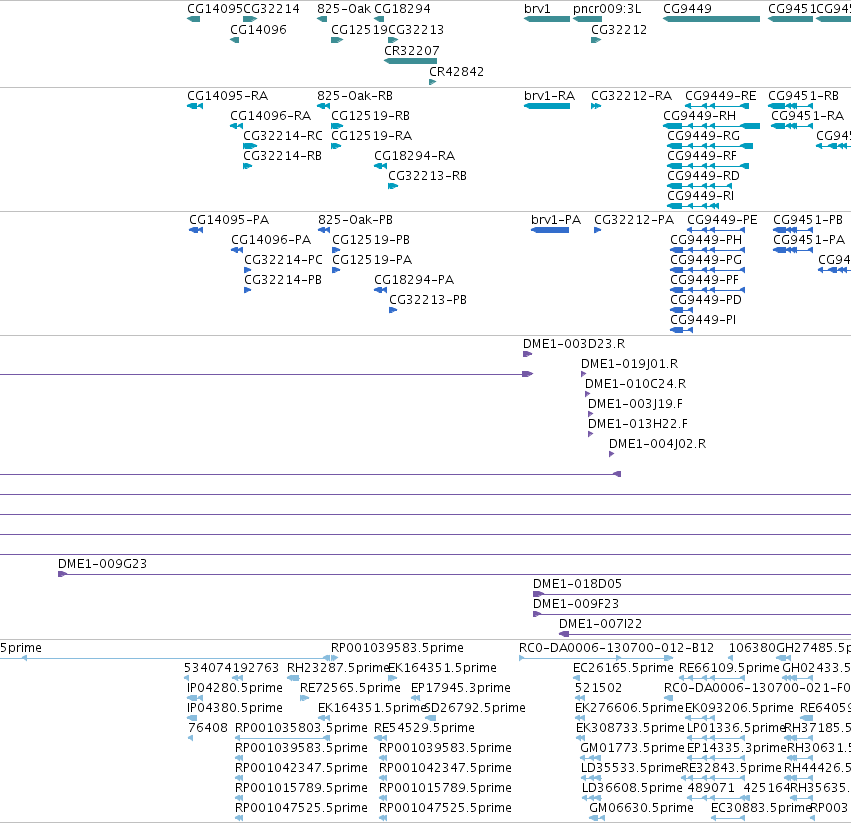Select EST RE72565.5prime
This screenshot has width=851, height=823.
[x=350, y=688]
